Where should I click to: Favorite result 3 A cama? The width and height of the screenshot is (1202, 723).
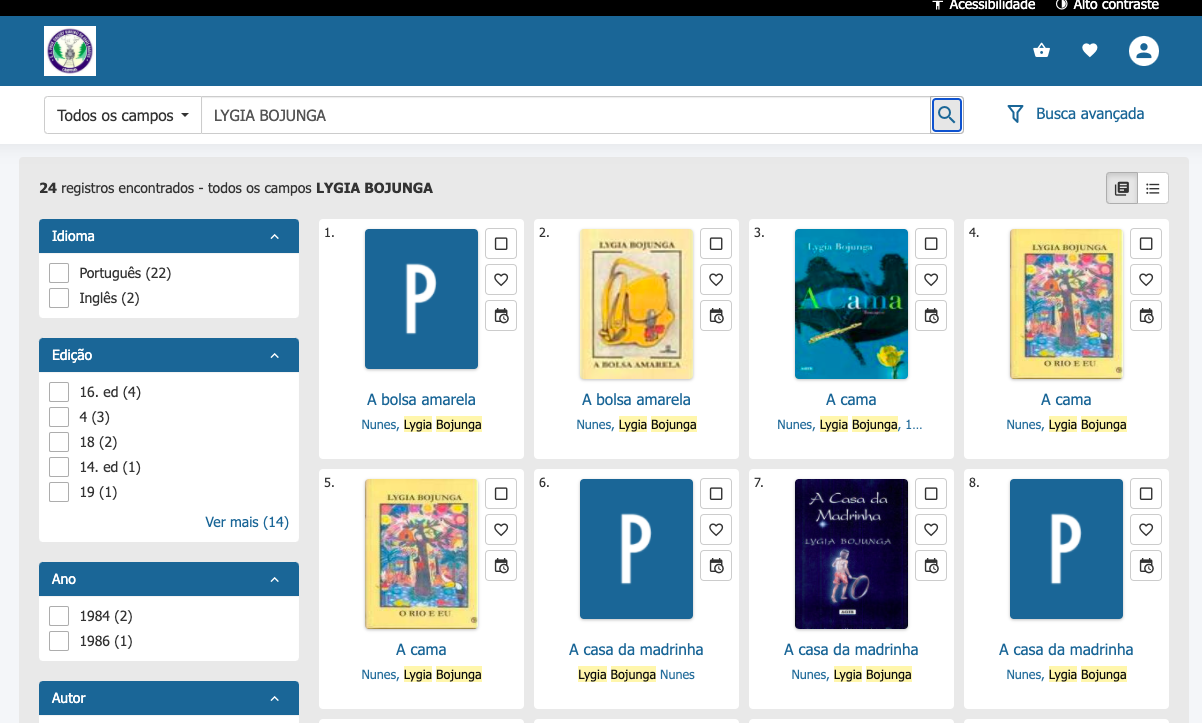click(931, 279)
